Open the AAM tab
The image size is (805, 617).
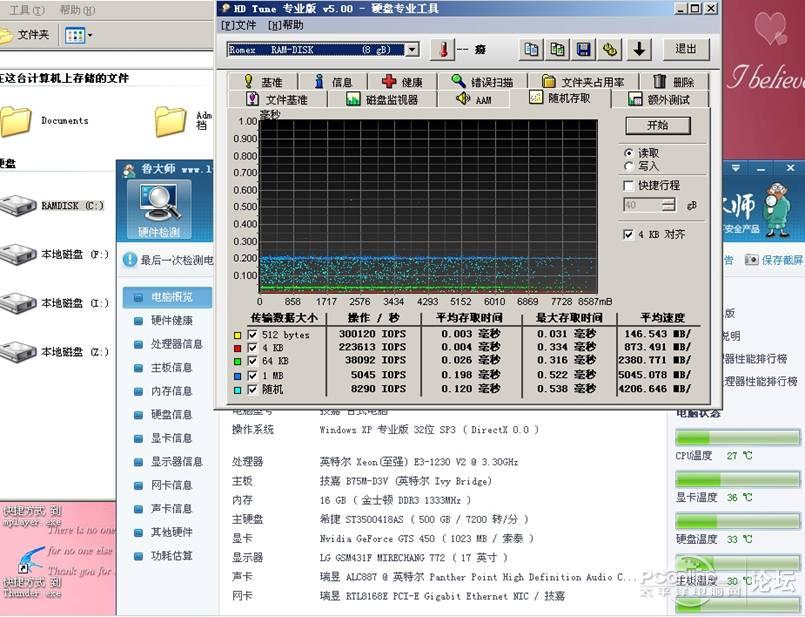pos(474,99)
